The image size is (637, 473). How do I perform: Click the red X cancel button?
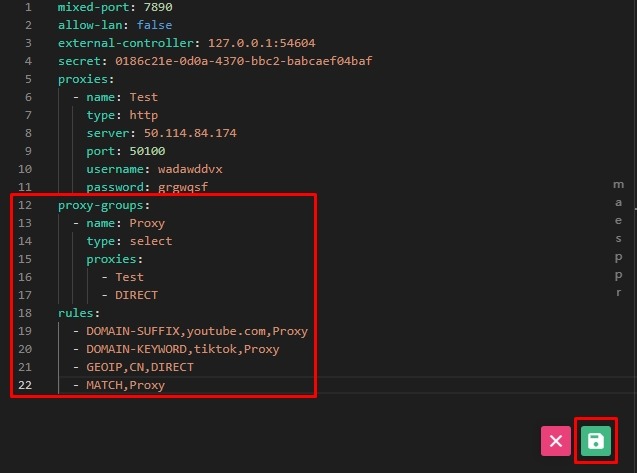[x=556, y=441]
